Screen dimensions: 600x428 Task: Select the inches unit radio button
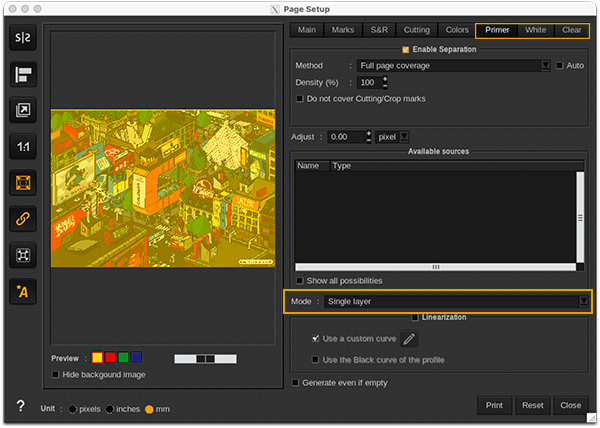pos(108,409)
